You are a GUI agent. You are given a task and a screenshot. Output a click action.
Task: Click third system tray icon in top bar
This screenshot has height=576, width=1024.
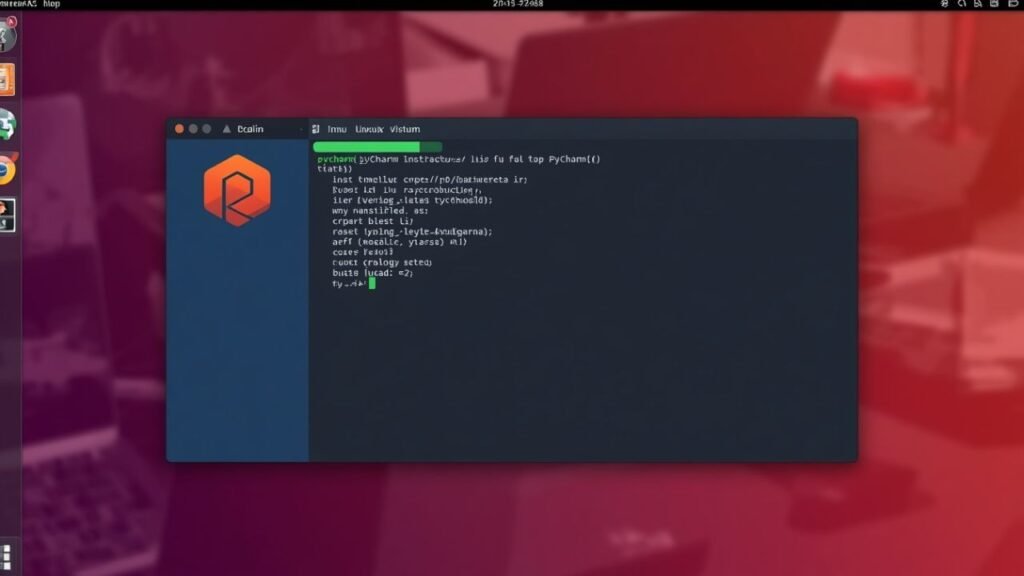[x=978, y=4]
